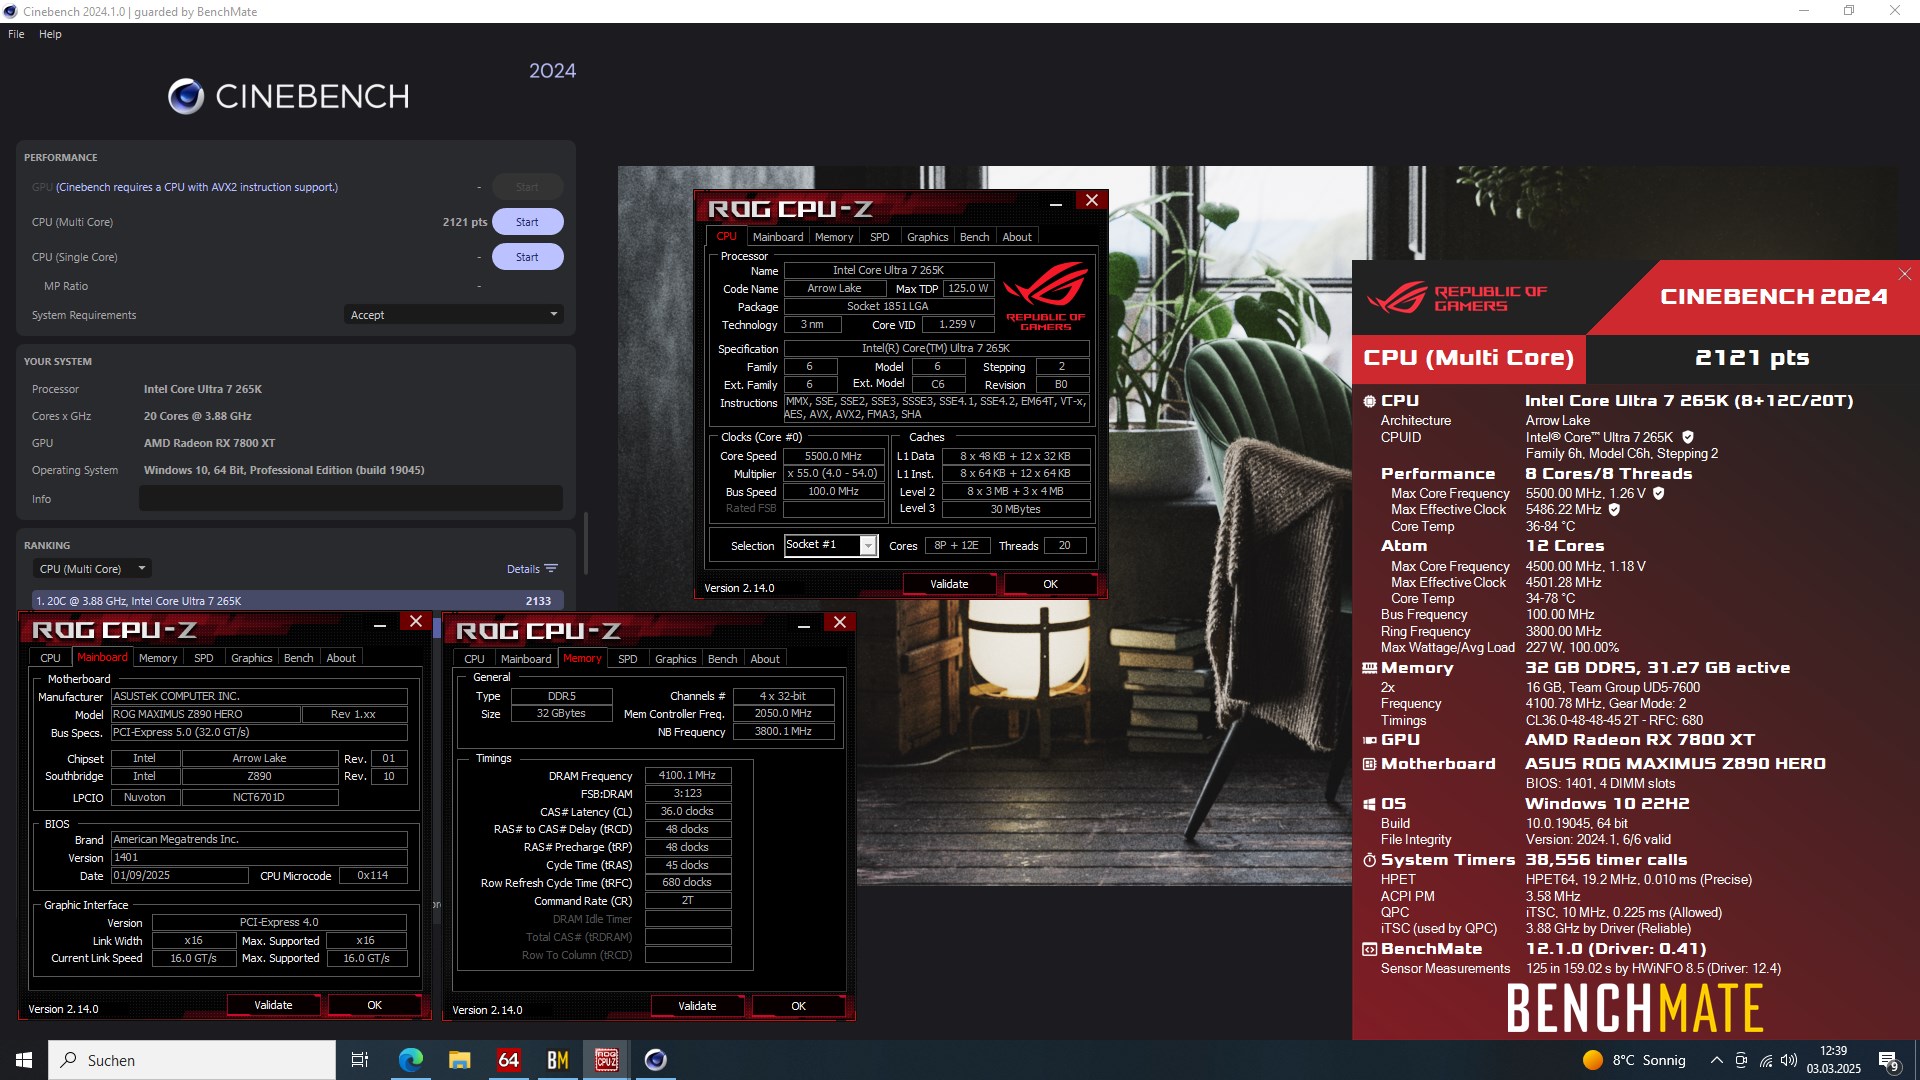
Task: Open Graphics tab in CPU-Z Memory window
Action: 676,659
